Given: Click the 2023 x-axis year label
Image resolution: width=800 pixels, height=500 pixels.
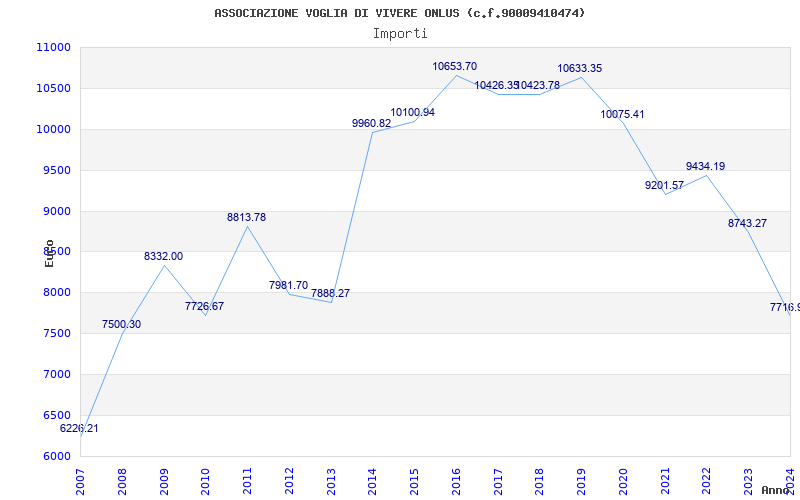Looking at the screenshot, I should click(749, 482).
